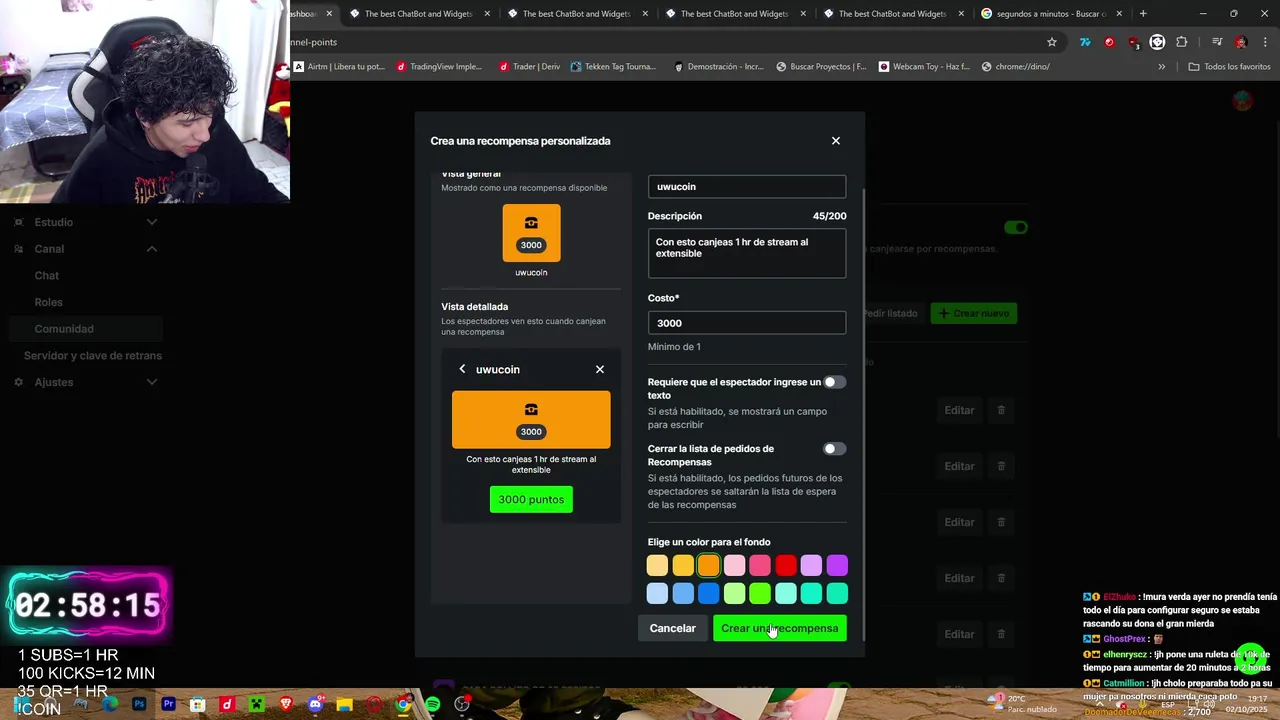This screenshot has width=1280, height=720.
Task: Click the Ajustes gear icon
Action: click(x=18, y=382)
